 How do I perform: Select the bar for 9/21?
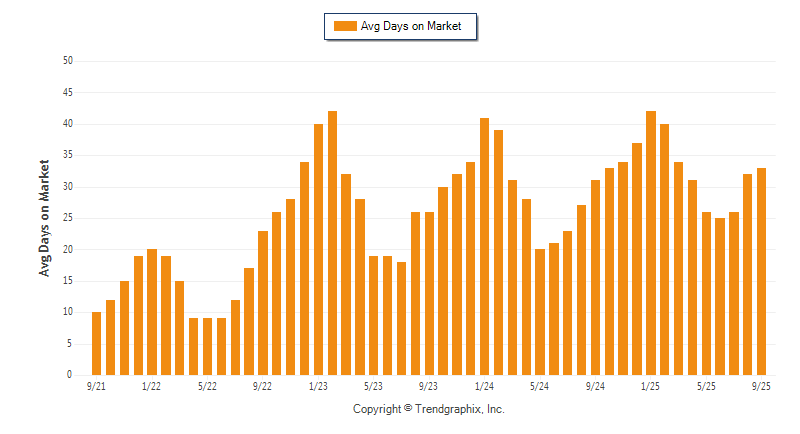pyautogui.click(x=97, y=343)
